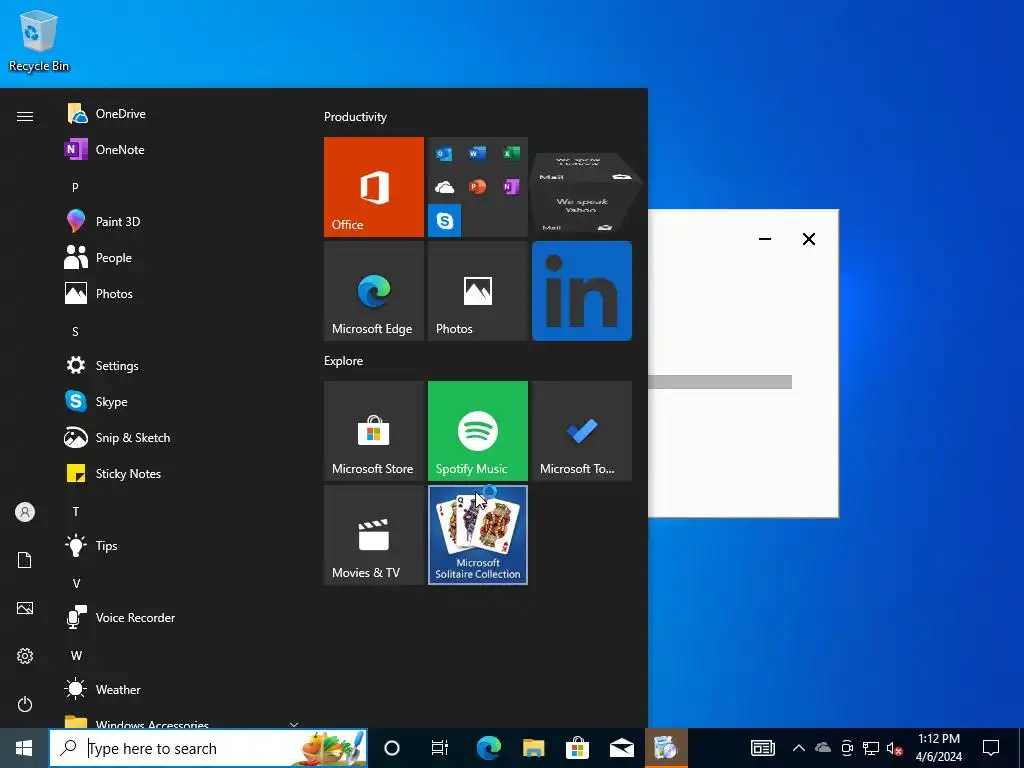Click the volume icon in system tray
This screenshot has width=1024, height=768.
[894, 748]
